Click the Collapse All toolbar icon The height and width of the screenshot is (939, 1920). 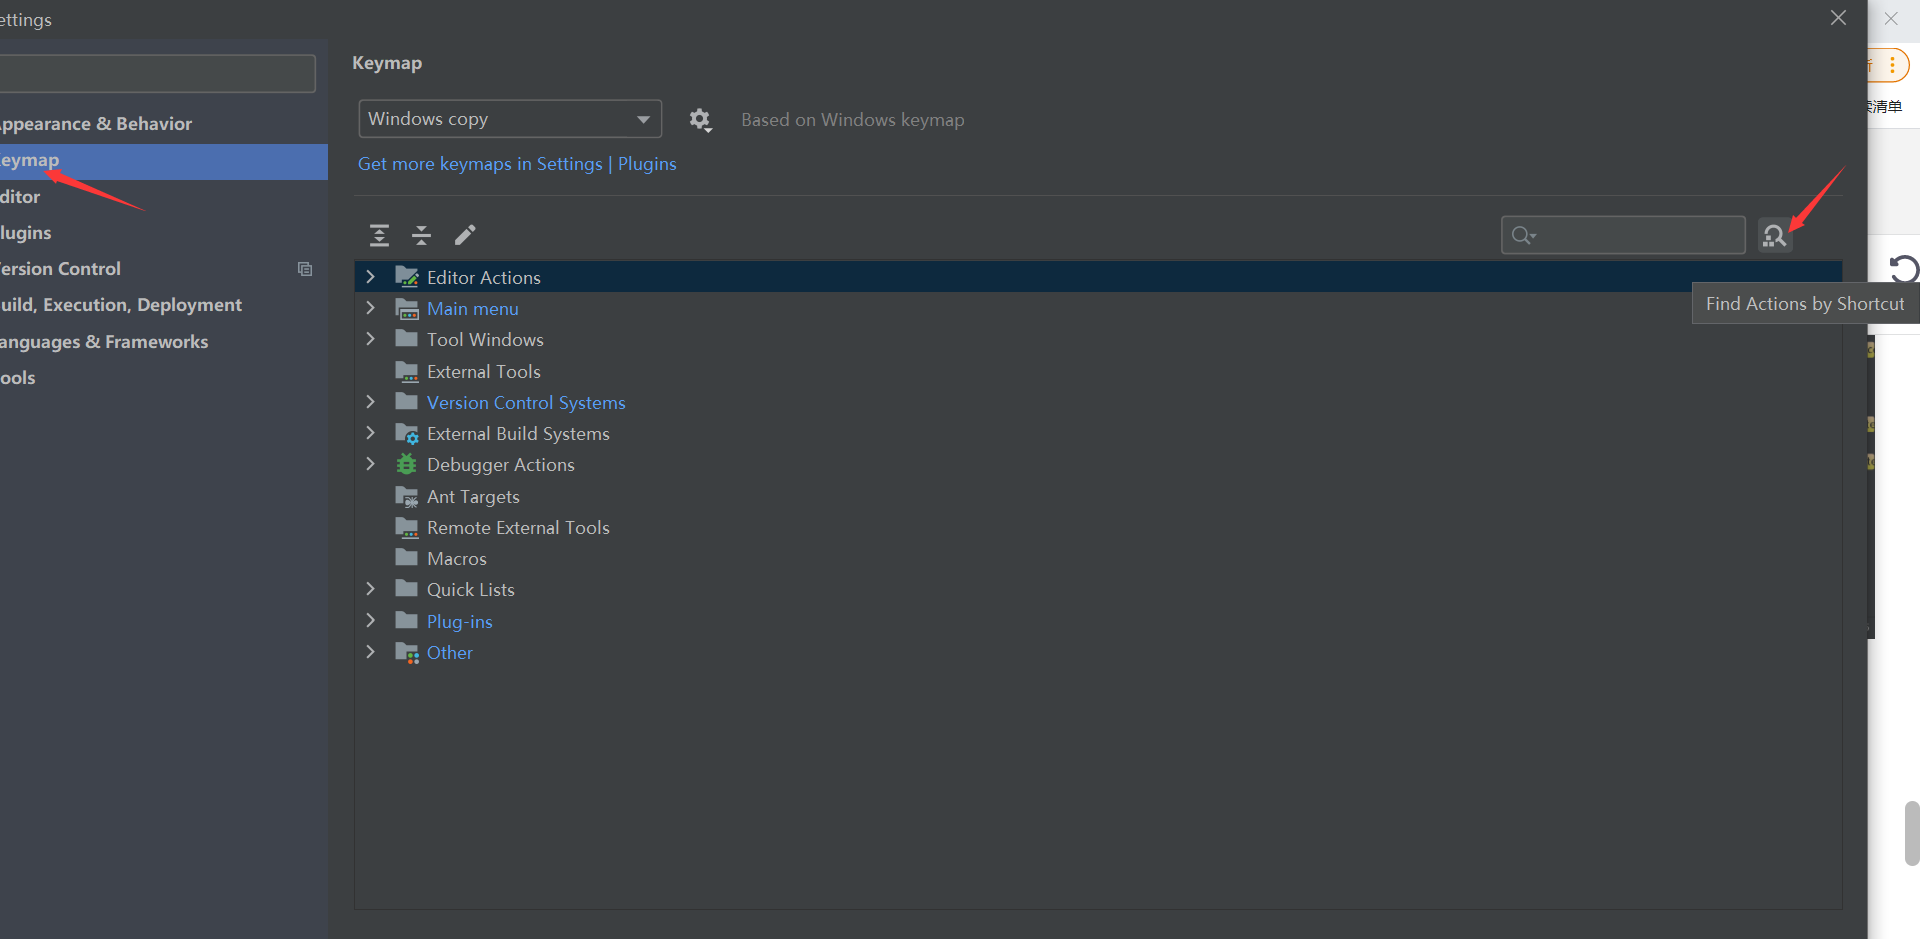(x=421, y=235)
